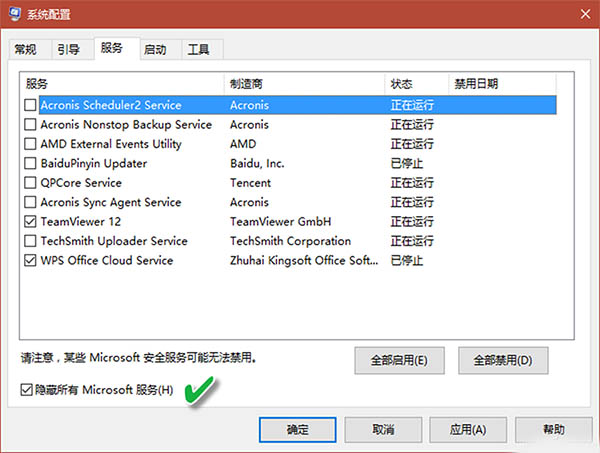Enable Acronis Scheduler2 Service checkbox

31,105
